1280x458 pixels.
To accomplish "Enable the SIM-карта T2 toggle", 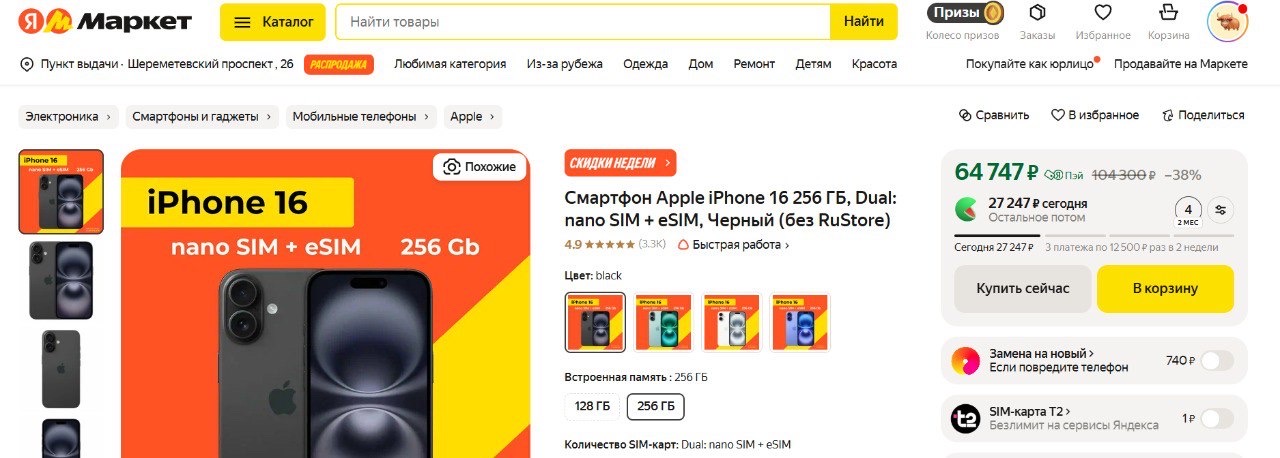I will [x=1216, y=419].
